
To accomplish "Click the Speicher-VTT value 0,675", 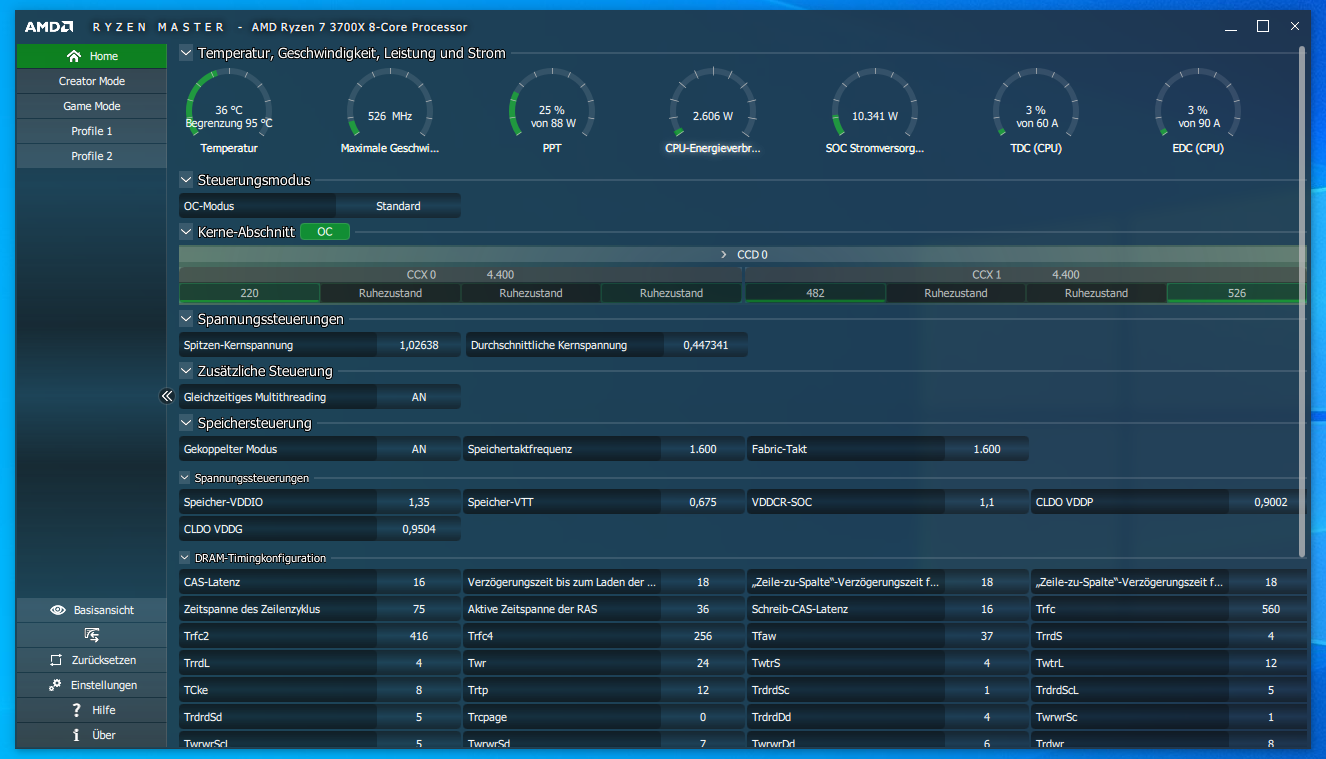I will 703,502.
